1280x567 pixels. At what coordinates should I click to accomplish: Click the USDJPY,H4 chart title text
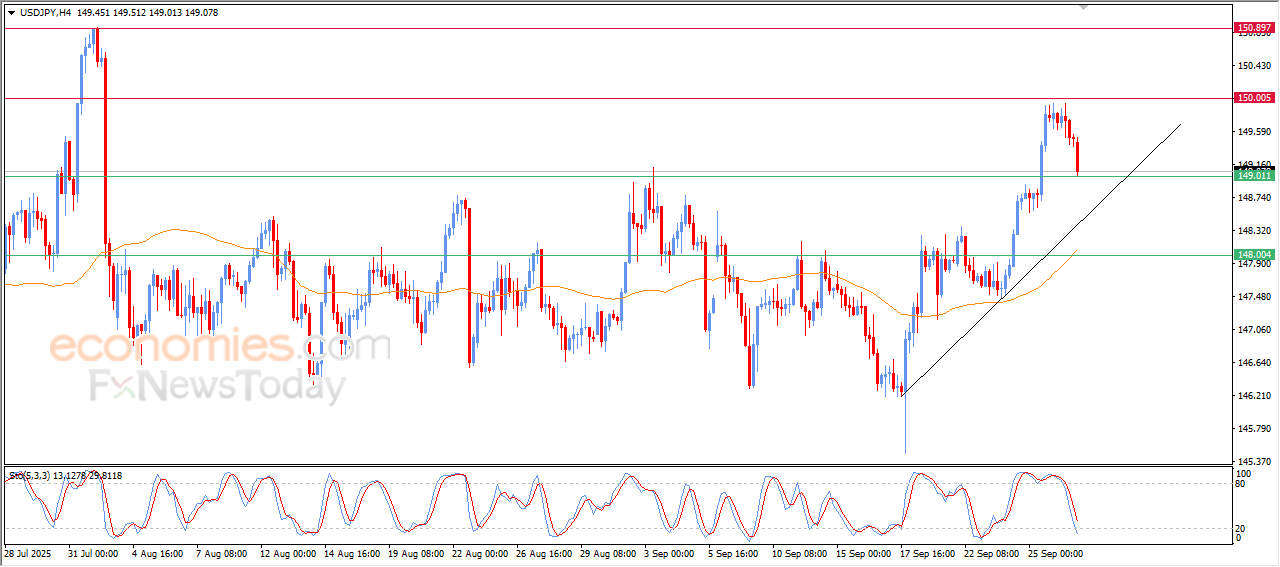point(46,13)
